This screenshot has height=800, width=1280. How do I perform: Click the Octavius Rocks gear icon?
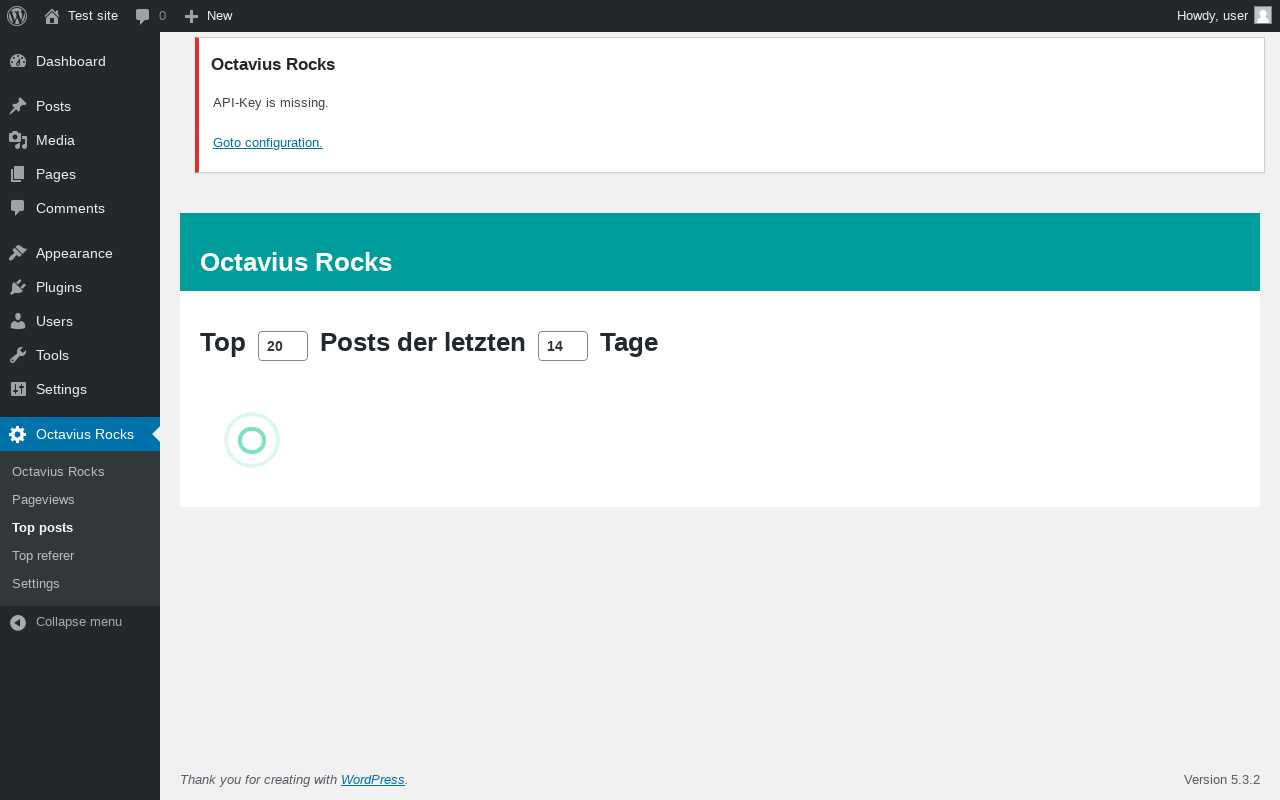18,434
